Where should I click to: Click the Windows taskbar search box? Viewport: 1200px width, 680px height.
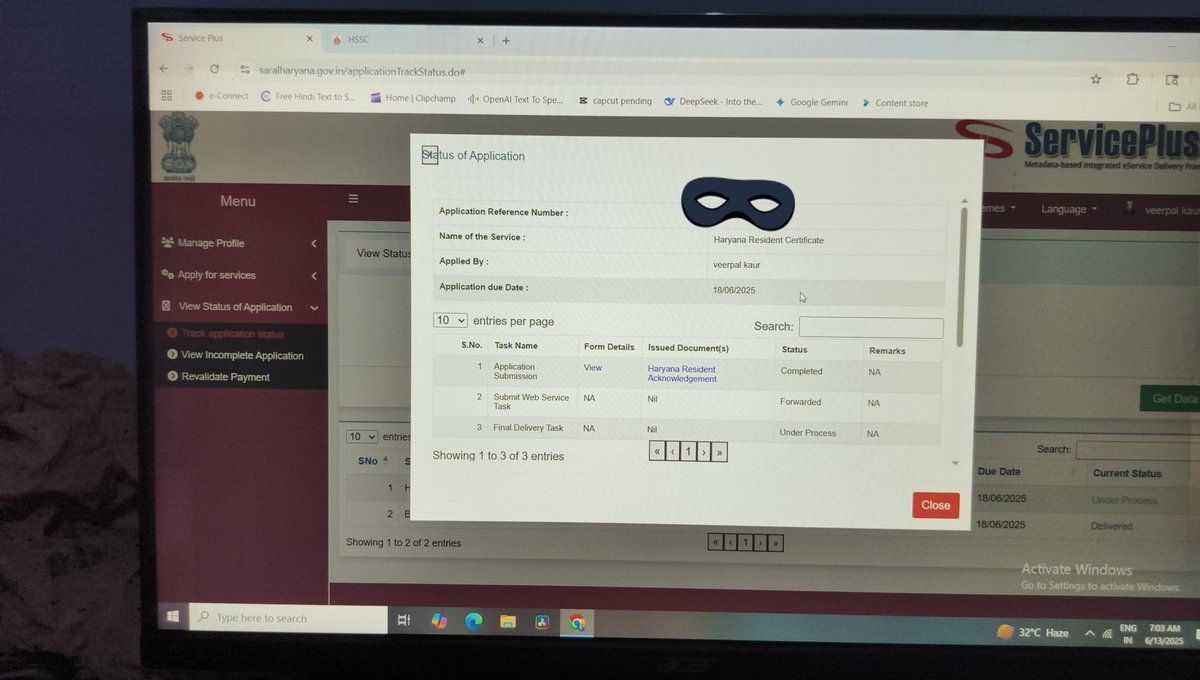(288, 618)
